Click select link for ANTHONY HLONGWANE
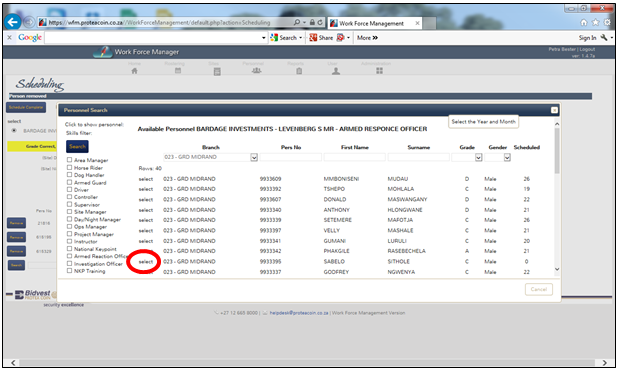Screen dimensions: 618x371 tap(146, 210)
